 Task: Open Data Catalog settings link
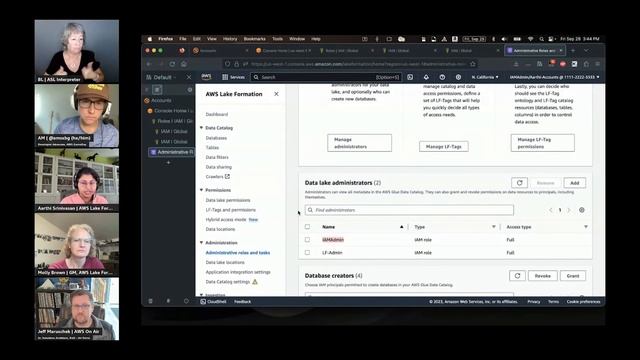(x=228, y=282)
